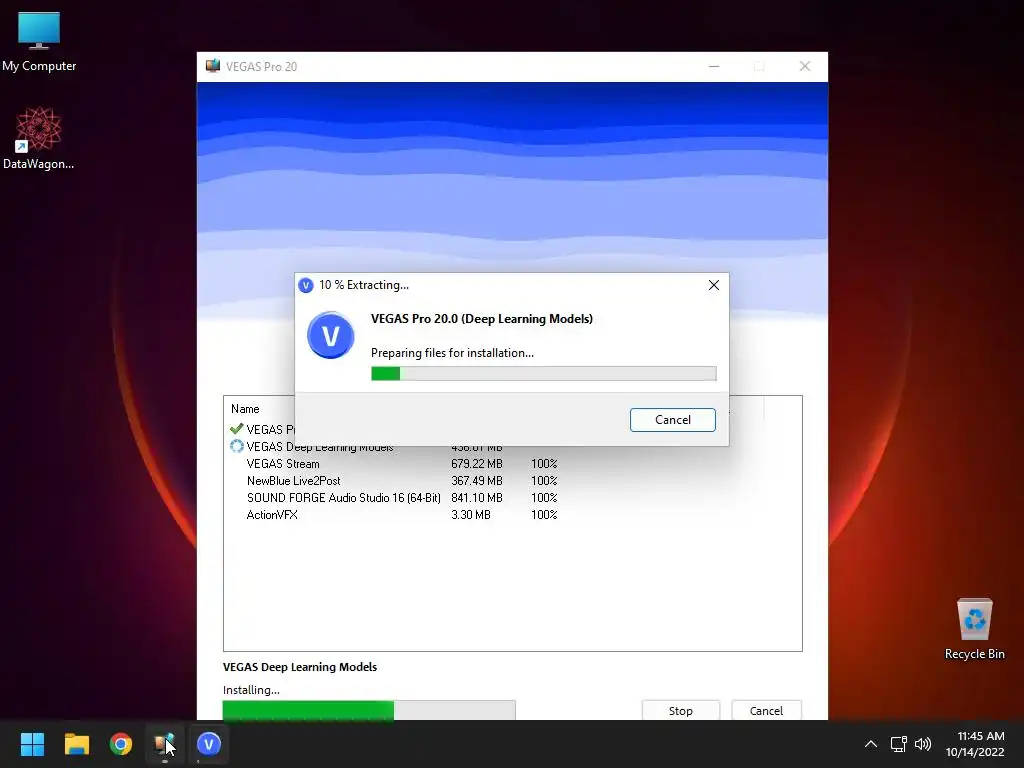The width and height of the screenshot is (1024, 768).
Task: Click the 679.22 MB size value
Action: (477, 464)
